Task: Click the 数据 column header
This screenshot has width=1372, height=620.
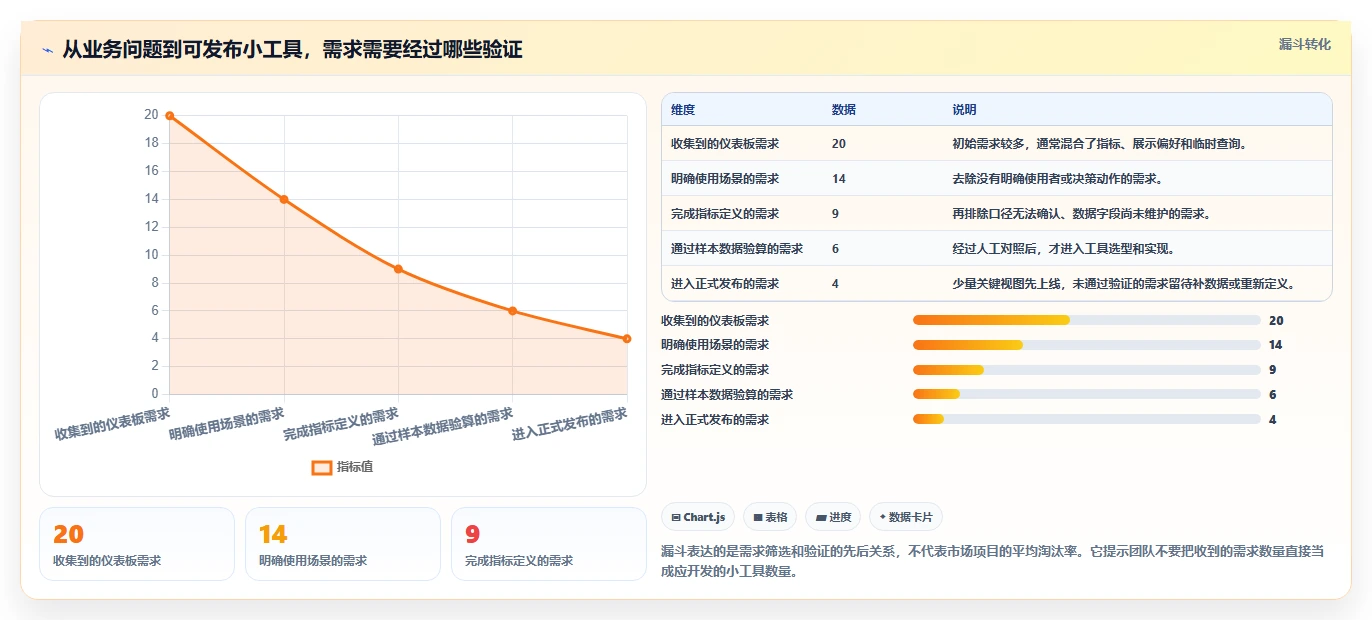Action: tap(844, 110)
